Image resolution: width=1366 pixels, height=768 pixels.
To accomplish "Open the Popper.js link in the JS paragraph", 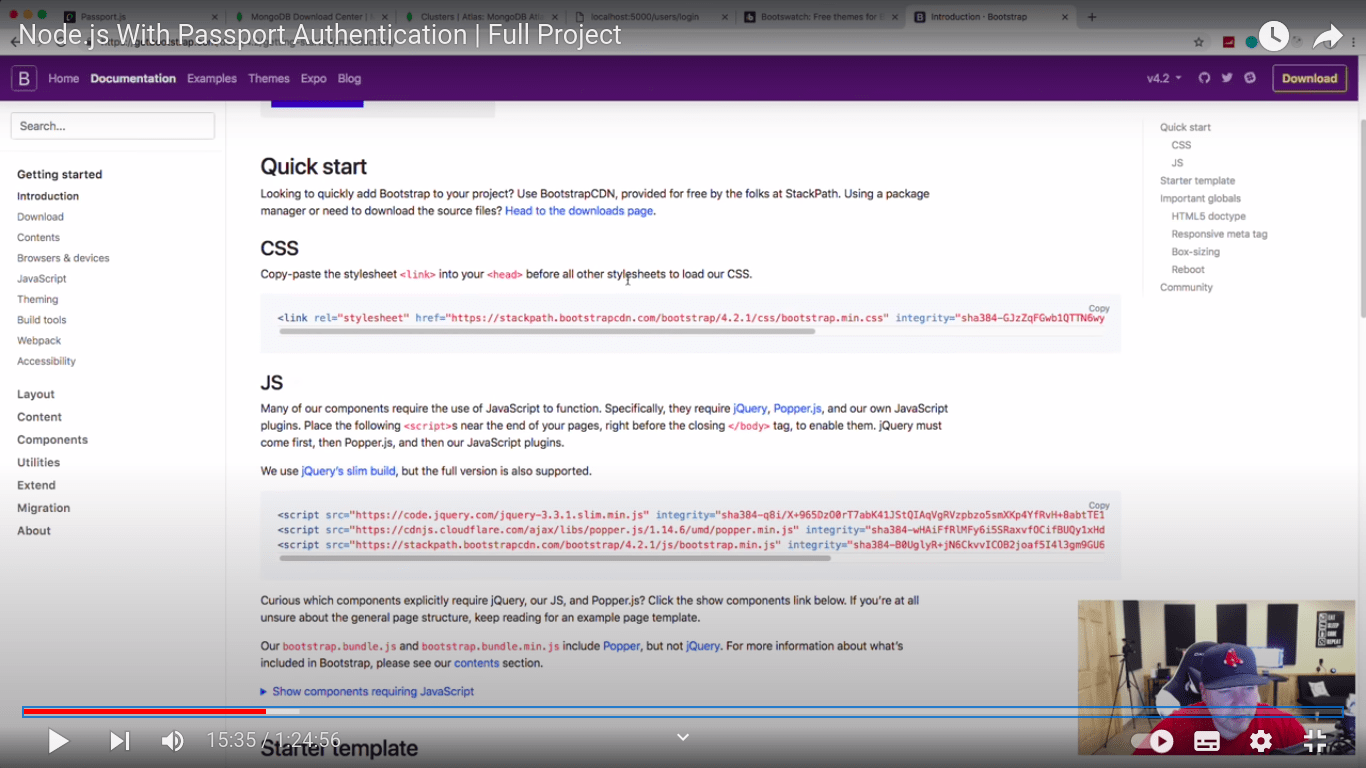I will (798, 408).
